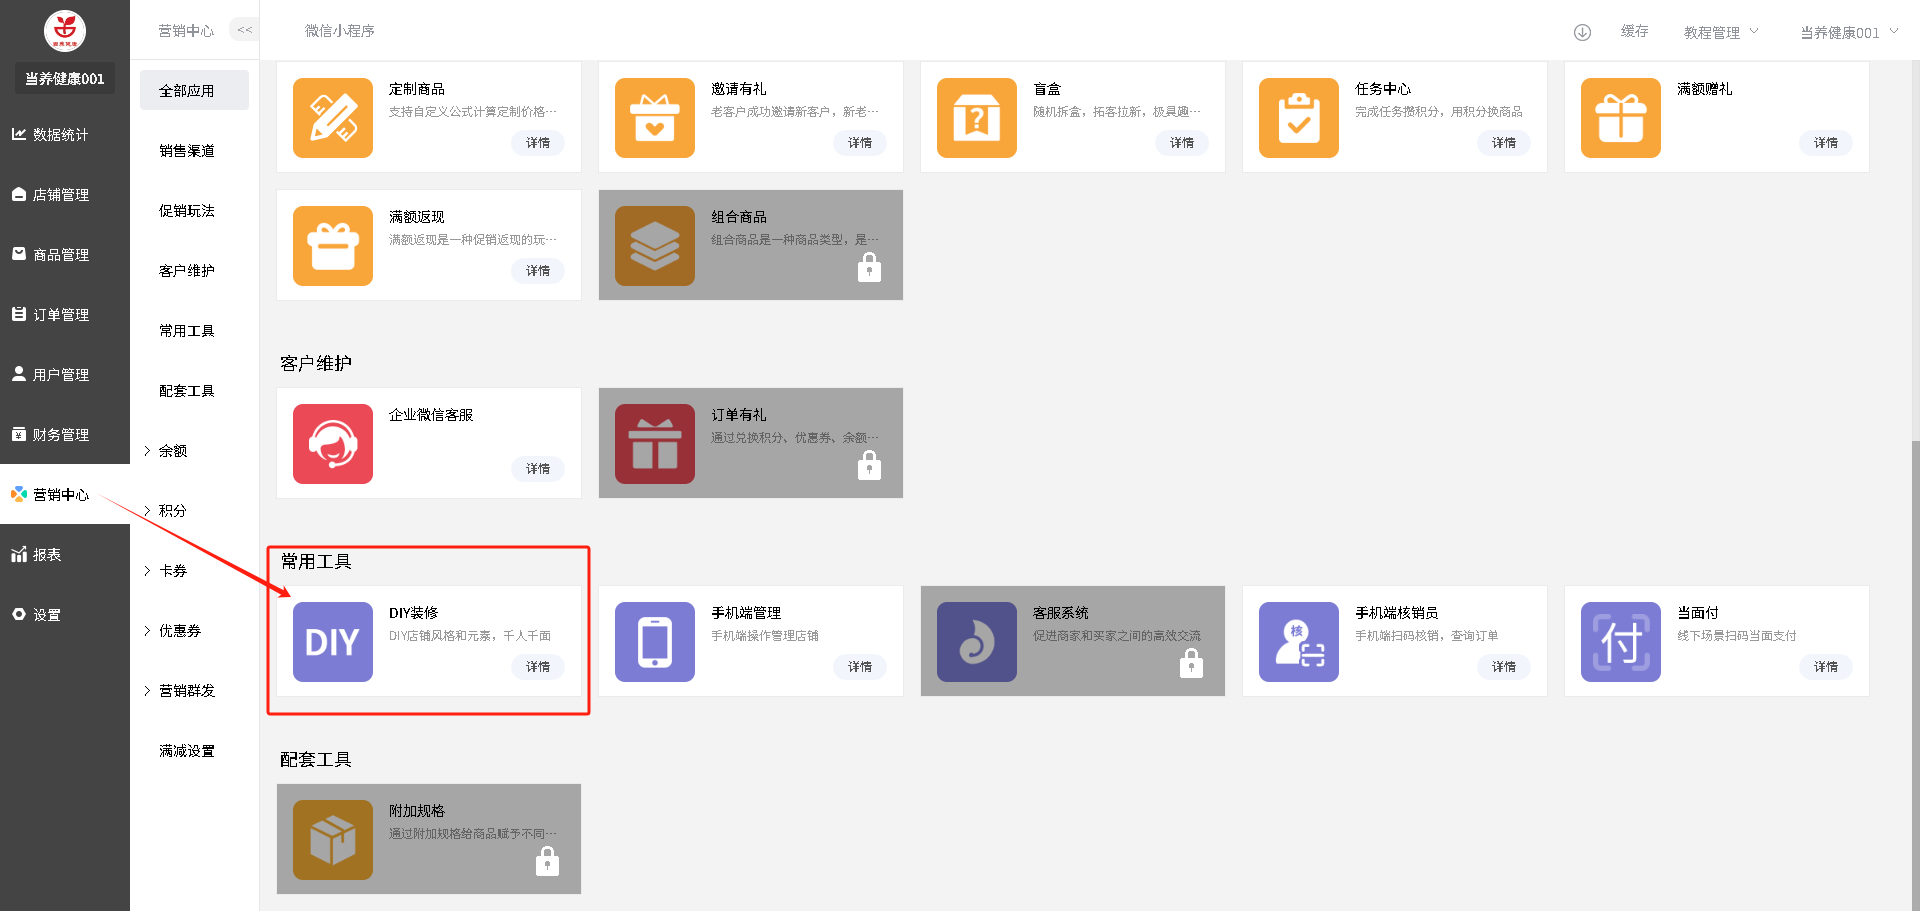
Task: Click the 任务中心 clipboard icon
Action: (x=1298, y=118)
